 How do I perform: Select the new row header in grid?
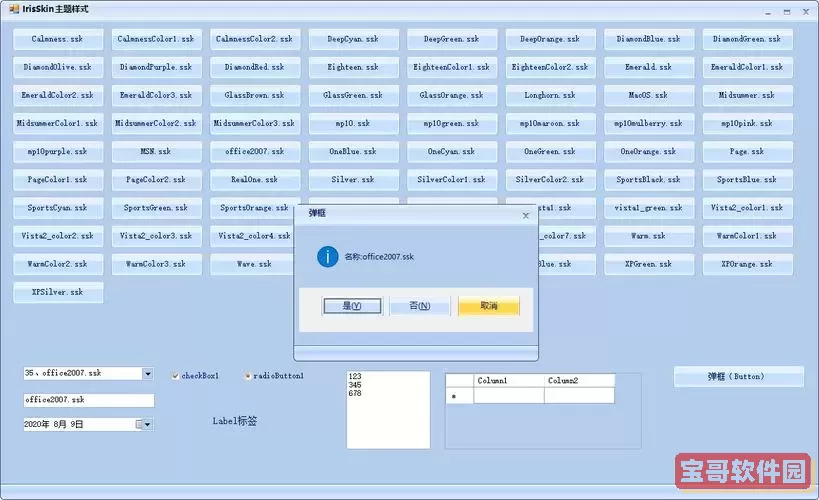[460, 396]
